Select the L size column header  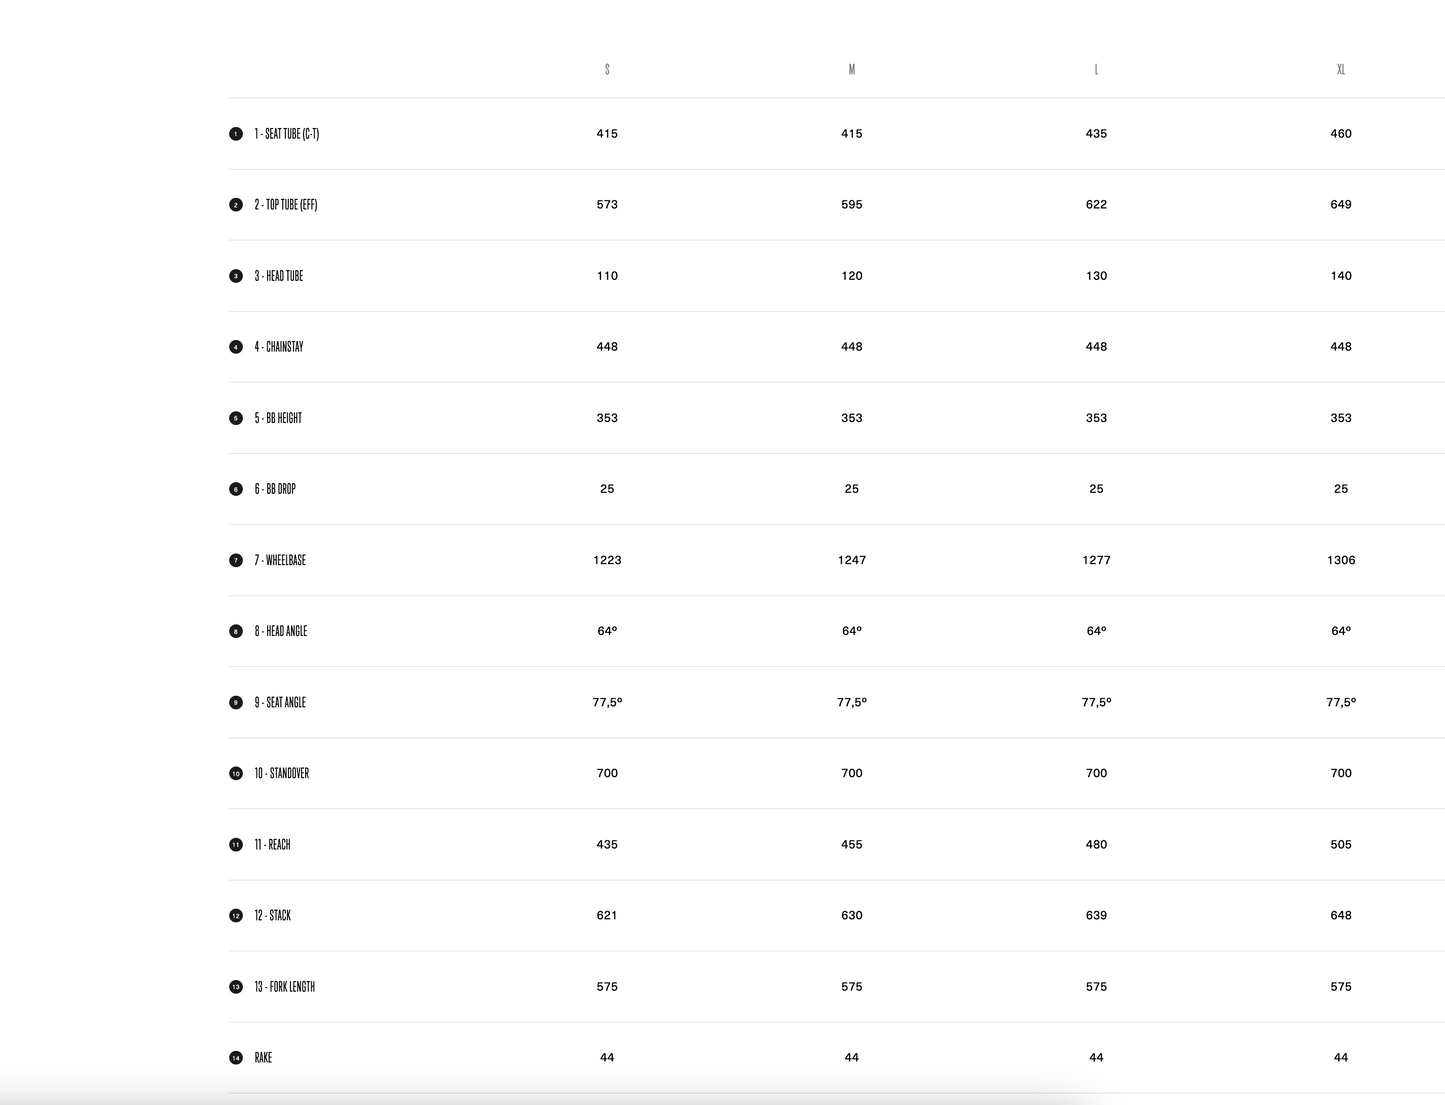(1096, 69)
